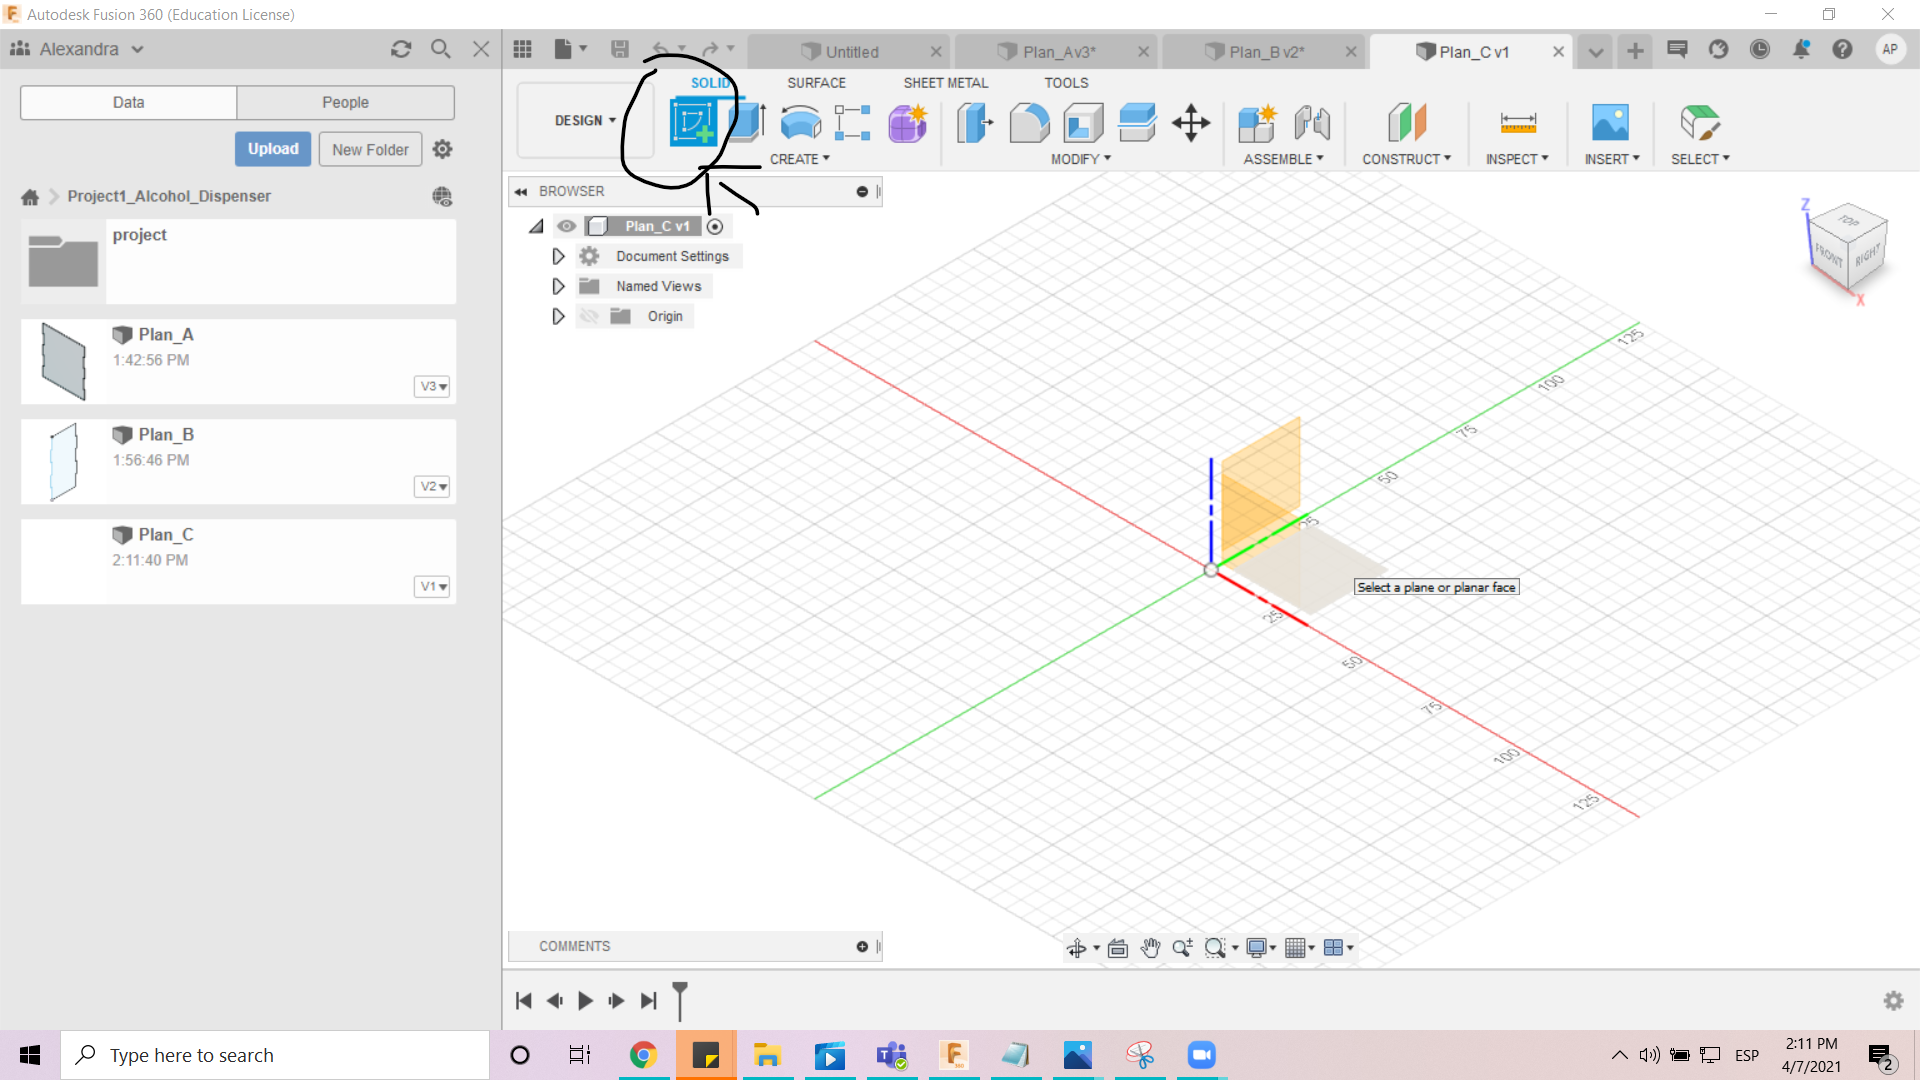The height and width of the screenshot is (1080, 1920).
Task: Choose the Fillet tool in Modify
Action: coord(1029,123)
